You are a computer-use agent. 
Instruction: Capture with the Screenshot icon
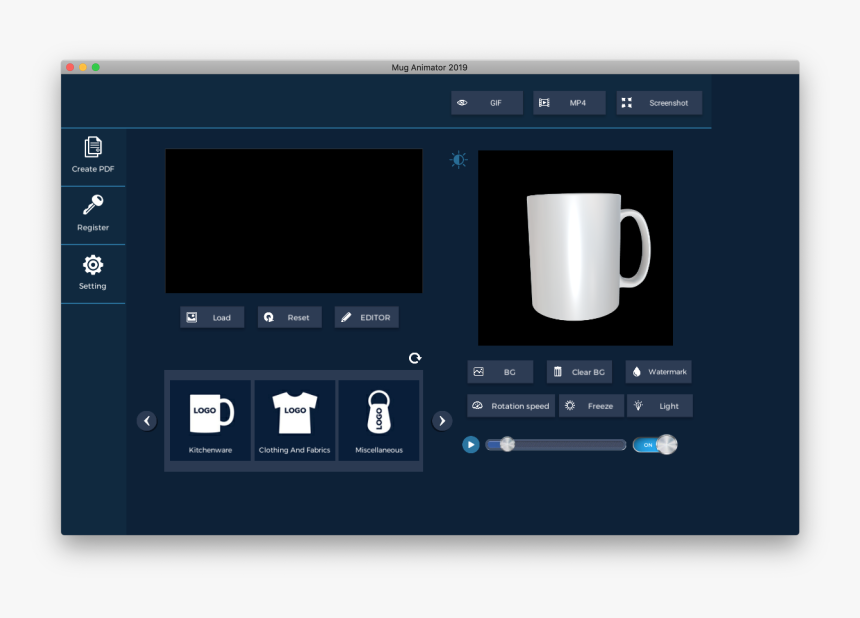[627, 102]
